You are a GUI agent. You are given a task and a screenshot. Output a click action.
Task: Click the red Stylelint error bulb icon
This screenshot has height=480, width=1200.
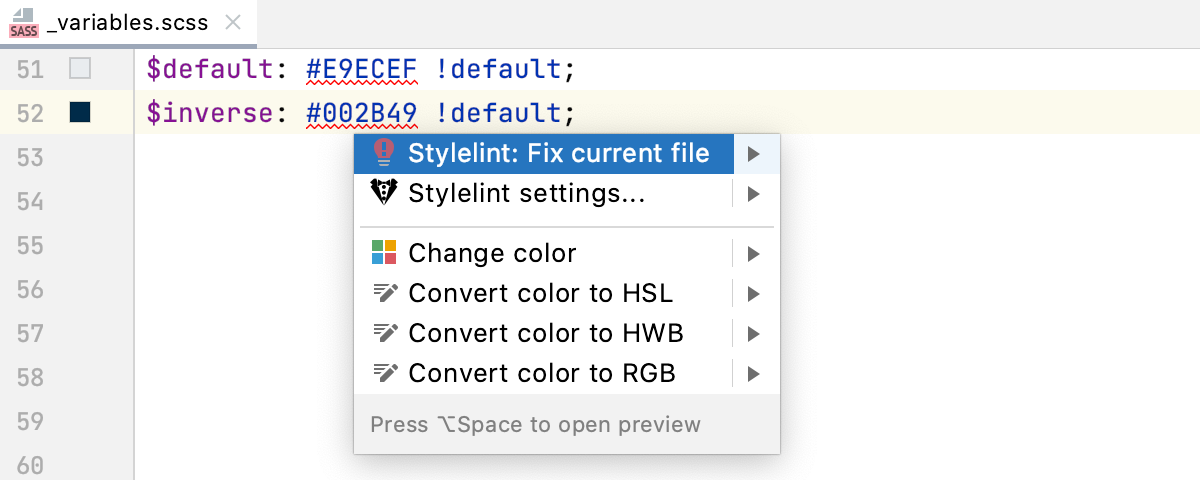(383, 153)
